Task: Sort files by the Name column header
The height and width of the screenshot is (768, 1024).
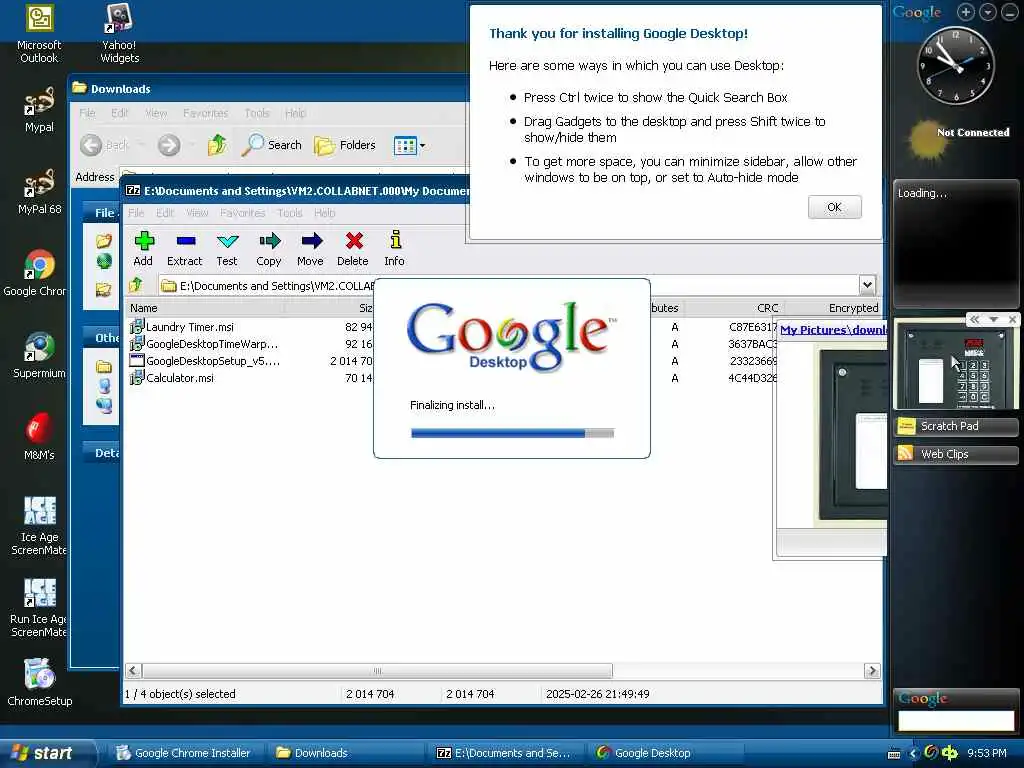Action: 204,308
